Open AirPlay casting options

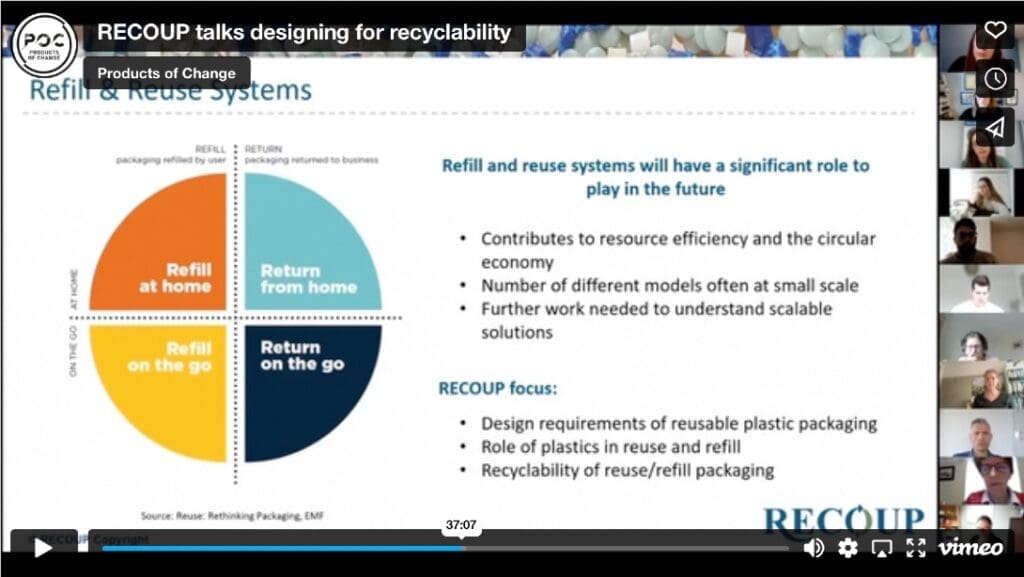[882, 548]
